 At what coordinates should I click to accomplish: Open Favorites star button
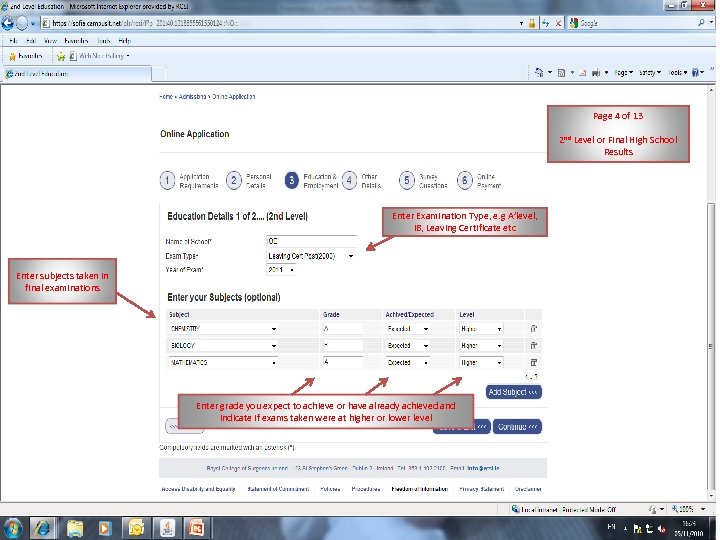coord(26,56)
